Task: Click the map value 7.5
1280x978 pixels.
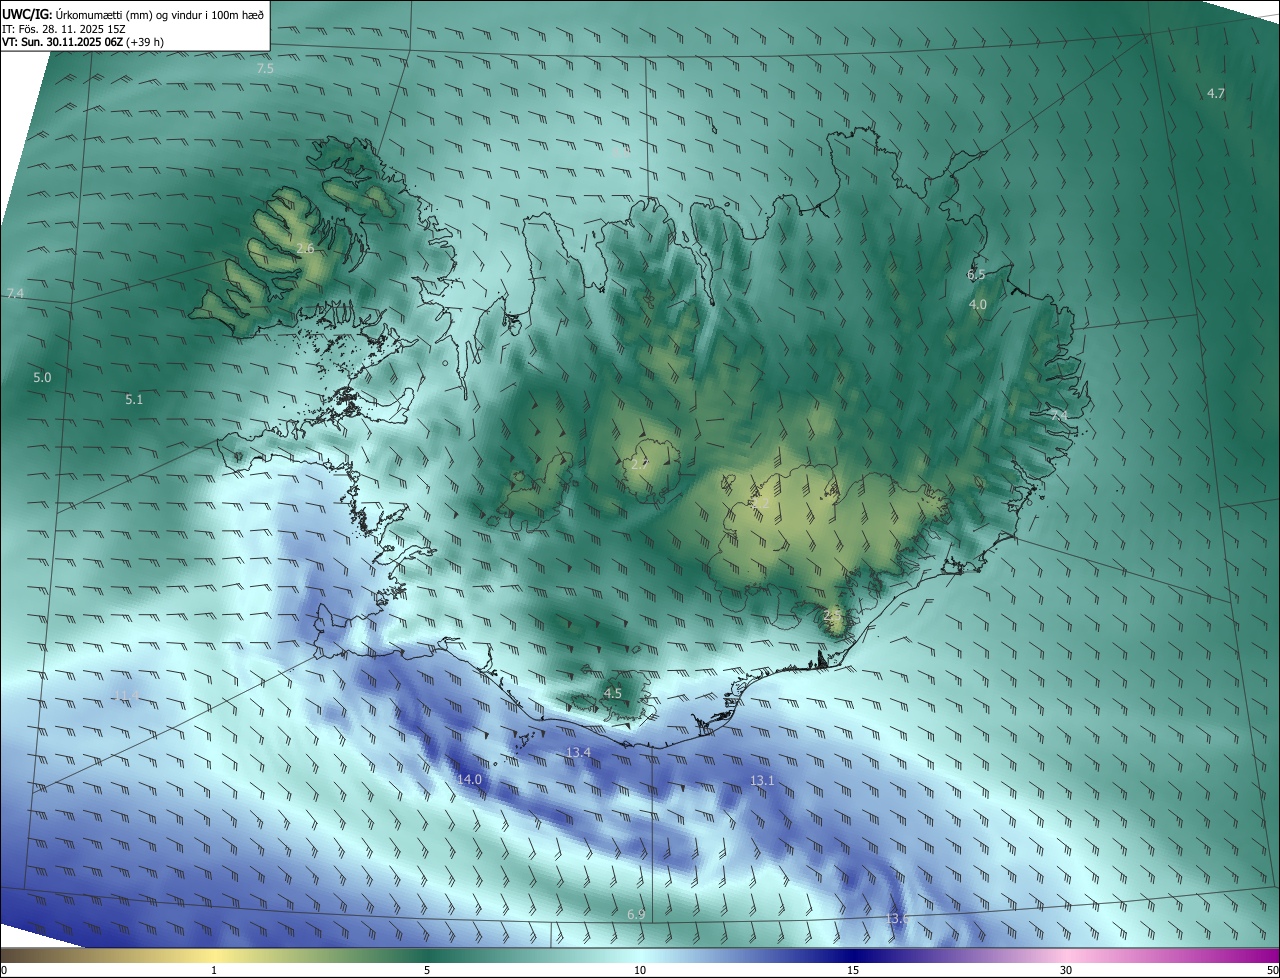Action: tap(265, 69)
